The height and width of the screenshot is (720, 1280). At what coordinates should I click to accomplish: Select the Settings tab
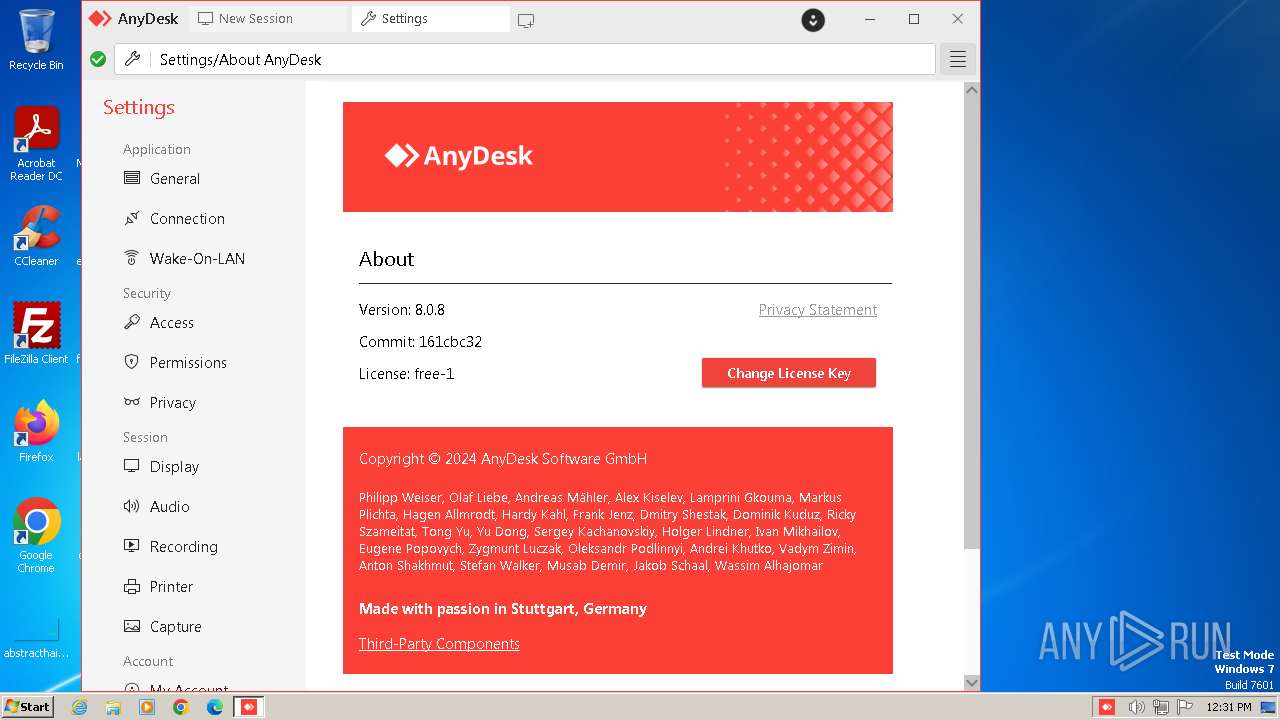tap(431, 19)
